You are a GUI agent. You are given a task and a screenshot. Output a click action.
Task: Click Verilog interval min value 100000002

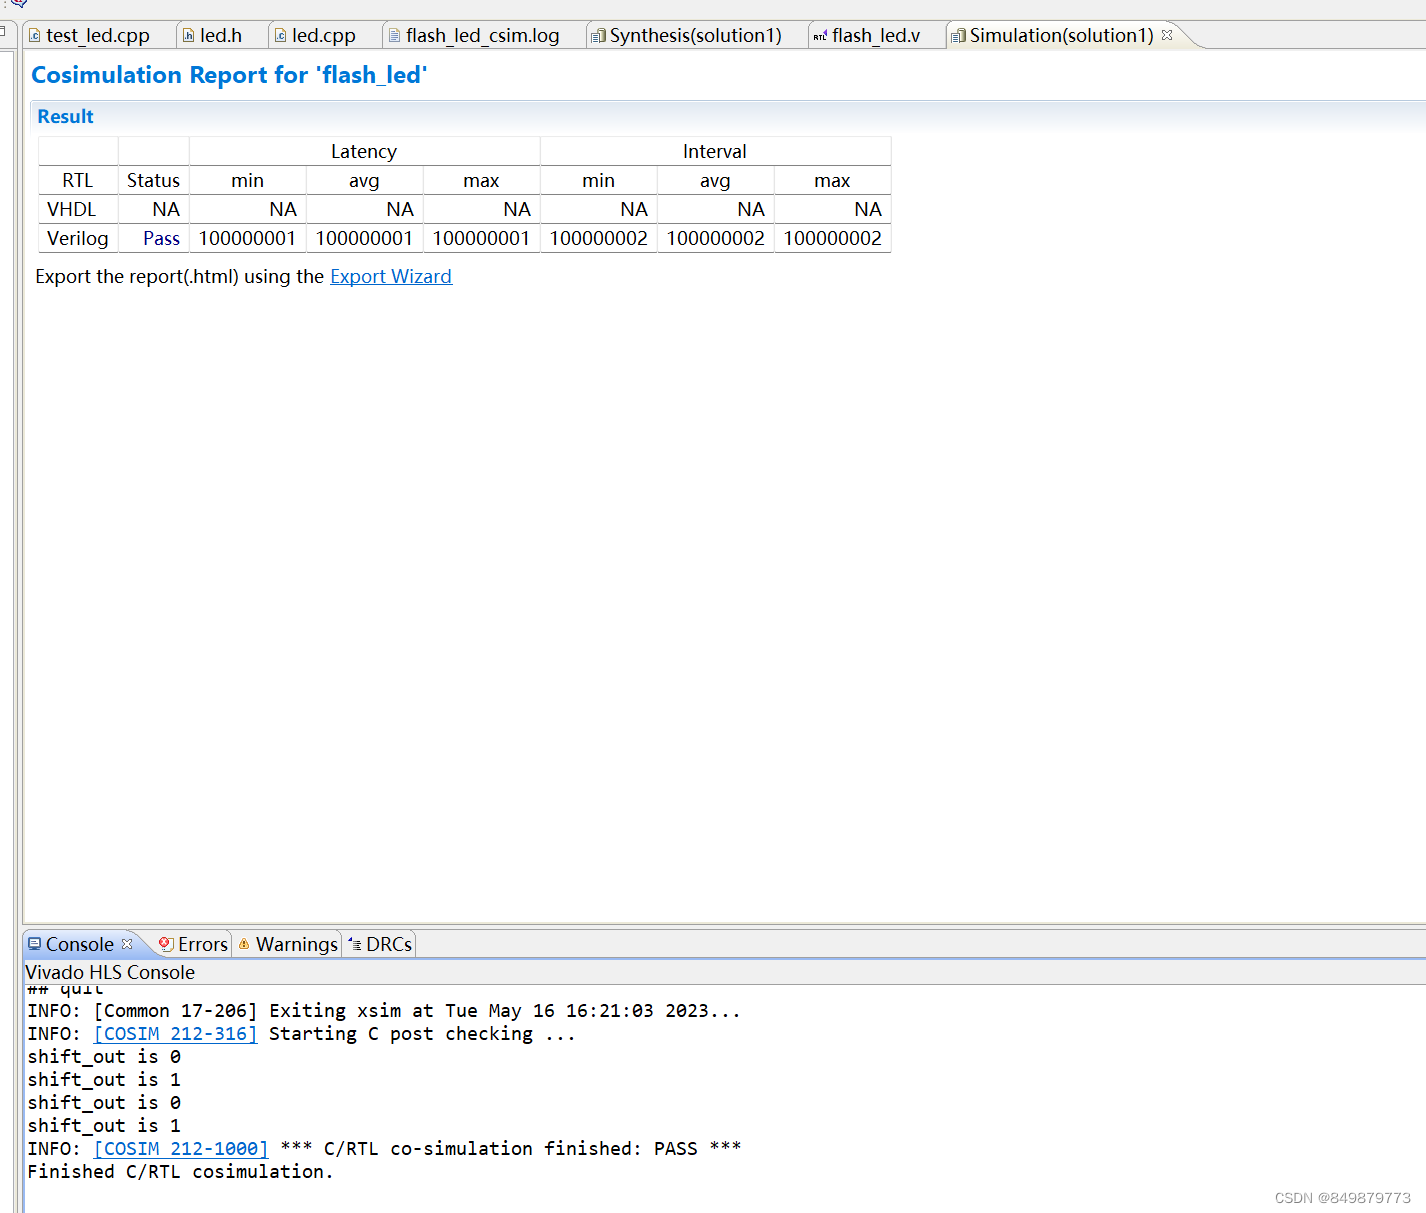[599, 239]
